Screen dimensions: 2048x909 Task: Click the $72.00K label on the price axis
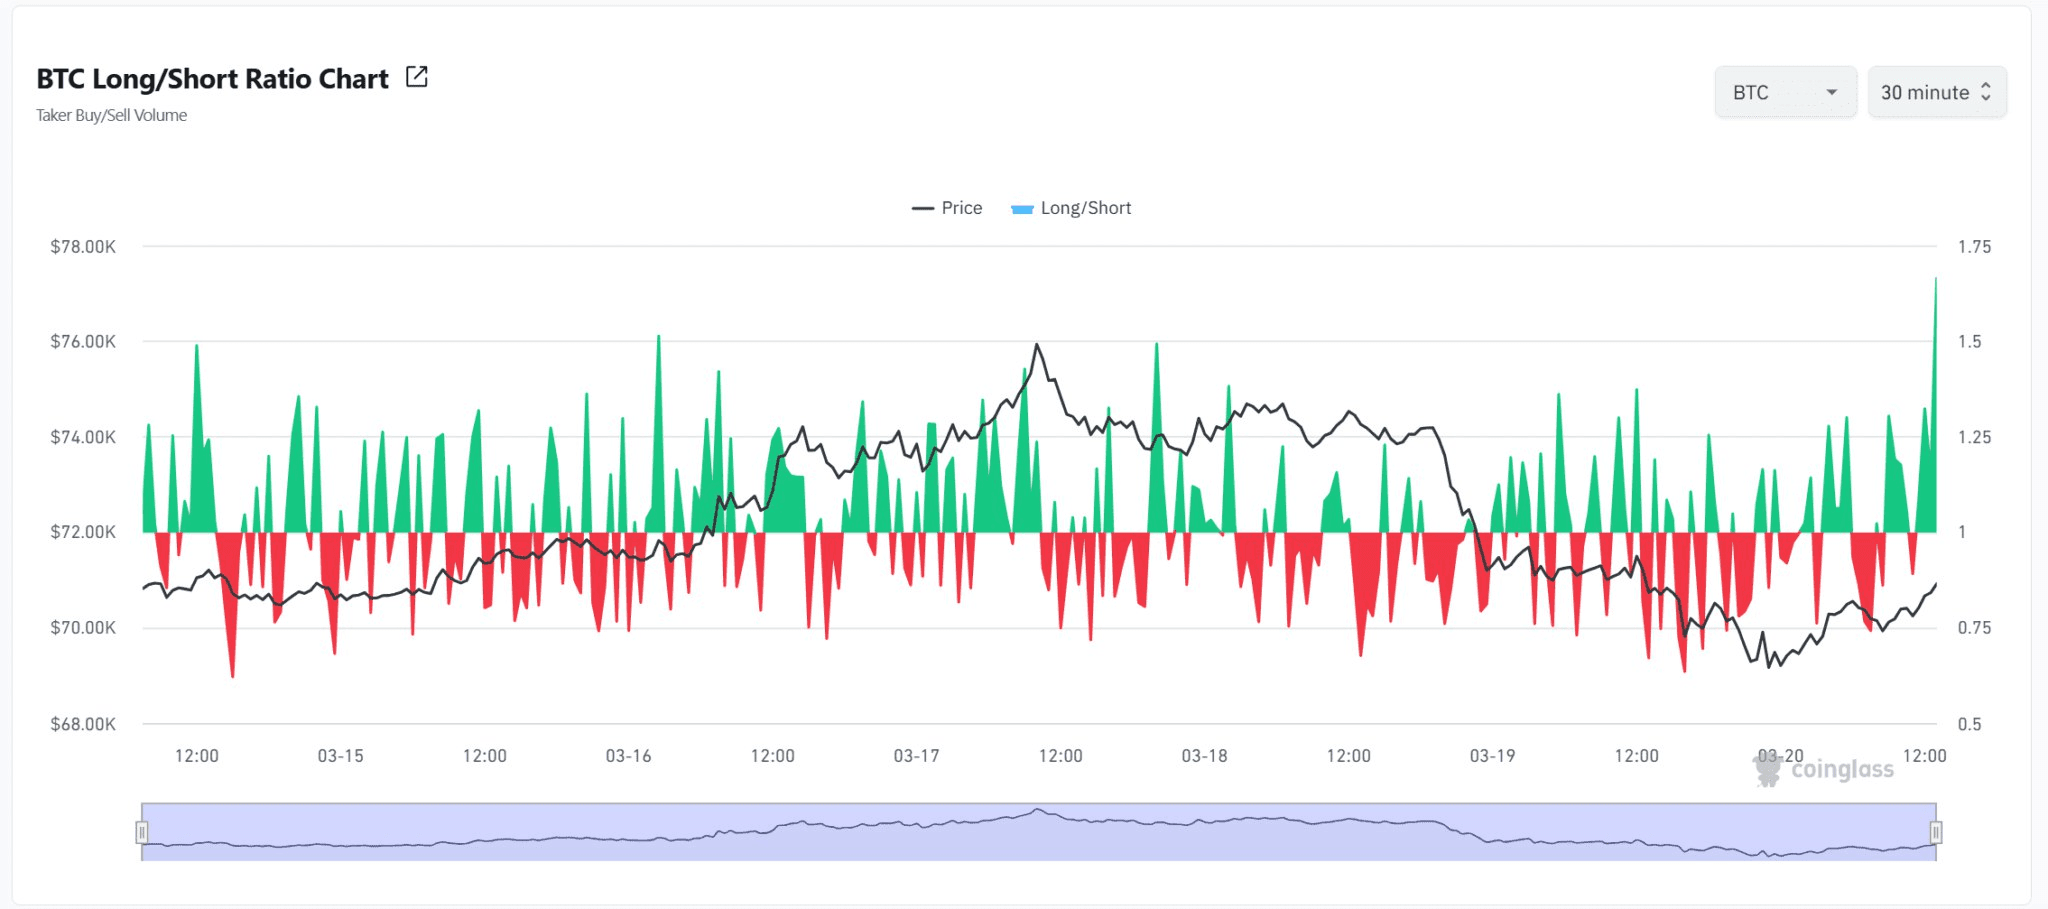[83, 532]
